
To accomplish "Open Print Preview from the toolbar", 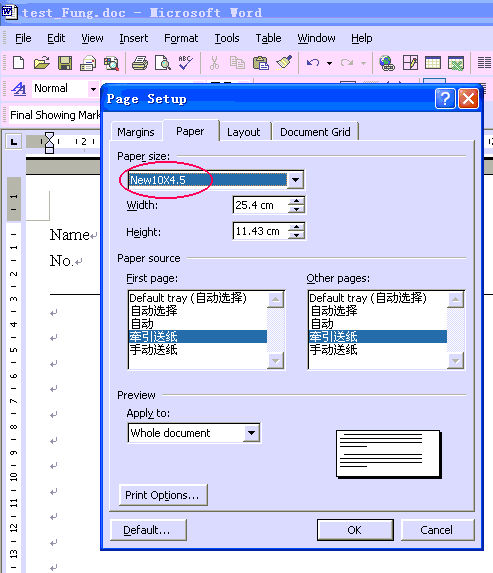I will (163, 63).
